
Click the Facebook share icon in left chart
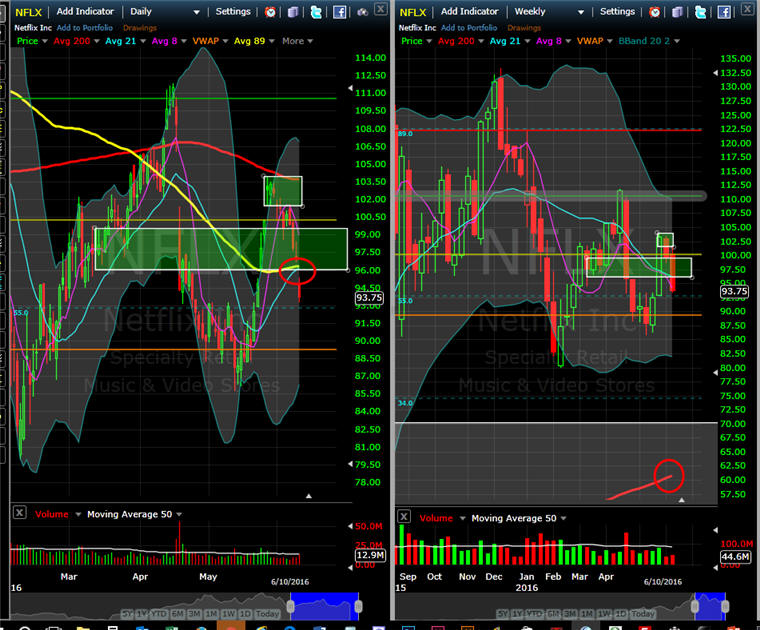(340, 12)
